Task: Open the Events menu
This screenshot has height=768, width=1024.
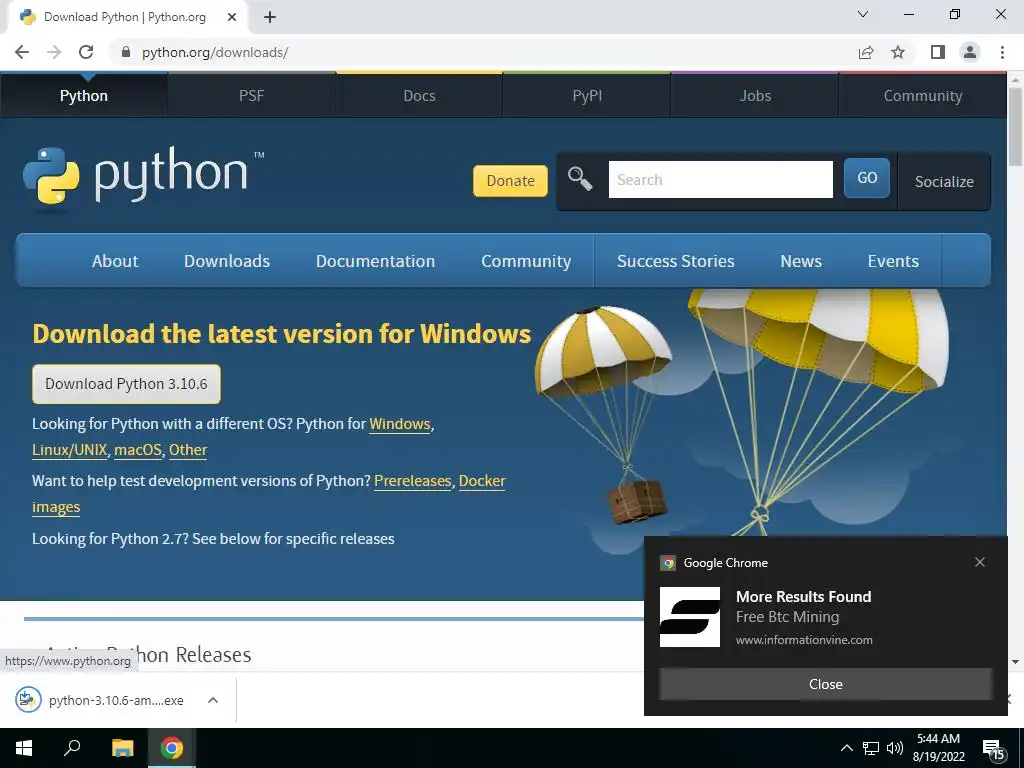Action: click(893, 261)
